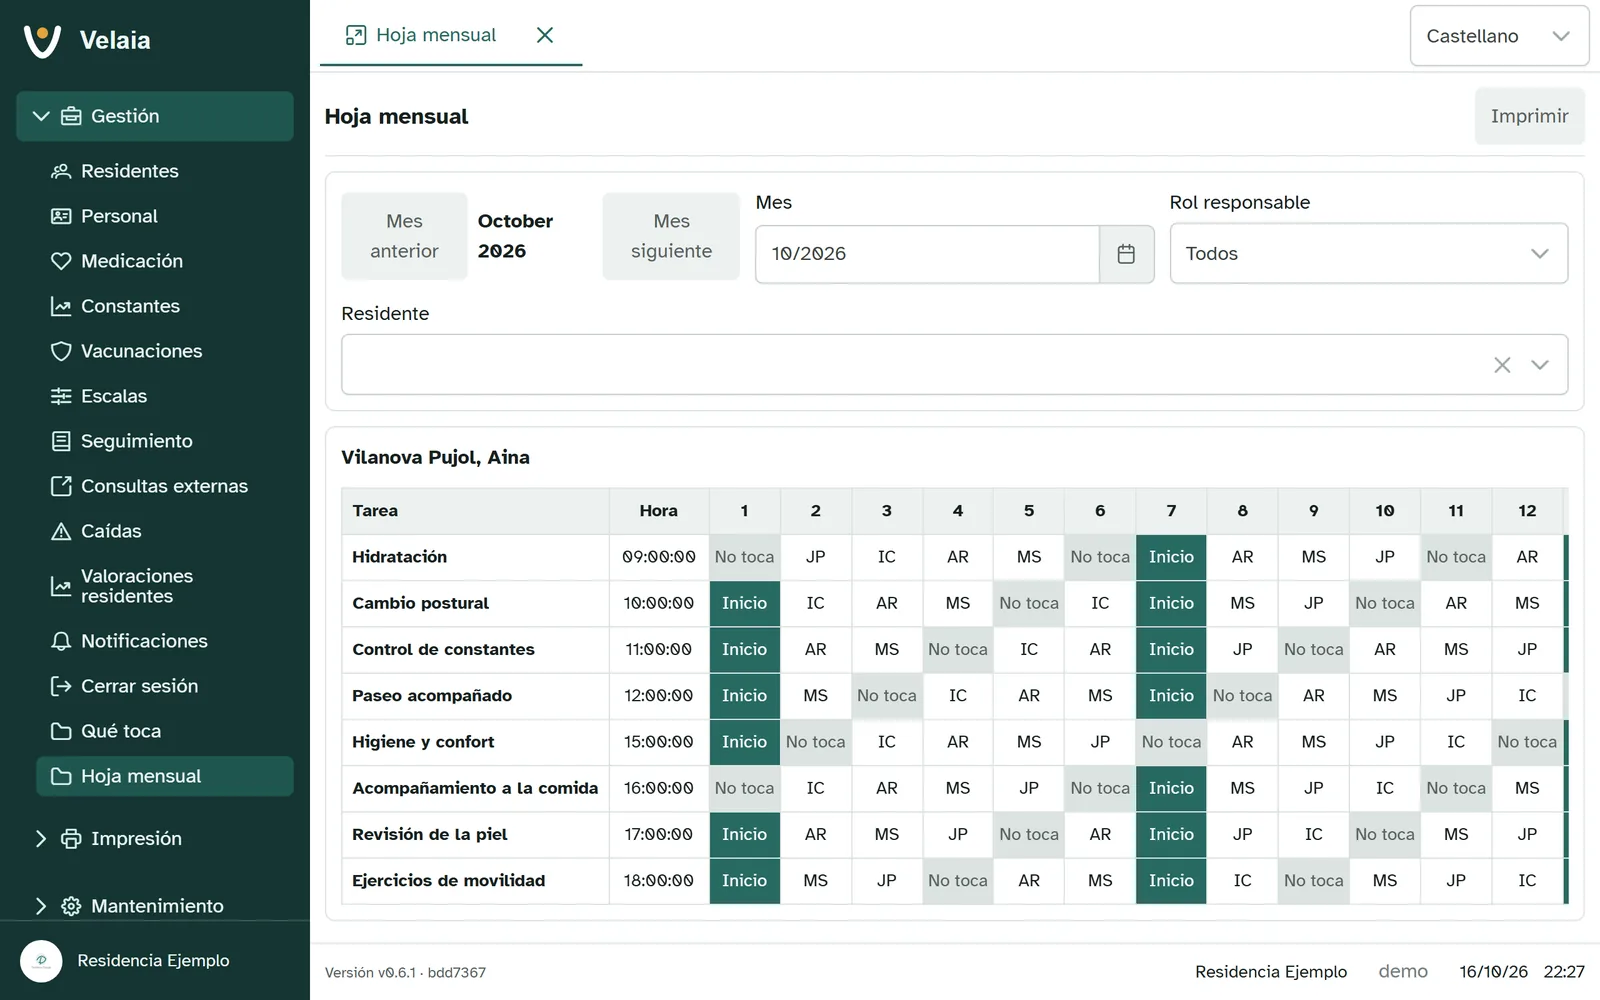The image size is (1600, 1000).
Task: Select Hoja mensual in sidebar
Action: click(165, 776)
